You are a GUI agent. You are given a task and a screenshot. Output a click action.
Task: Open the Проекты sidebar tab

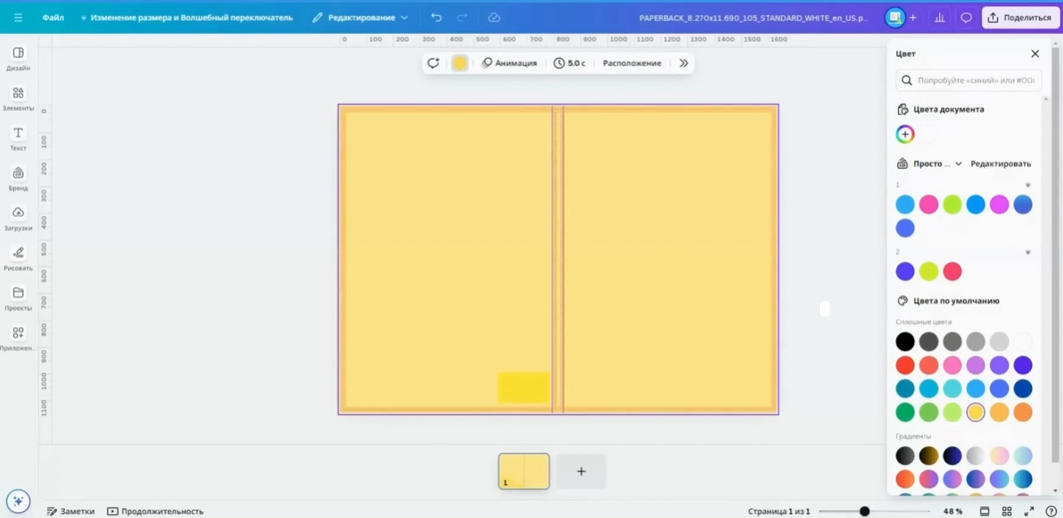coord(18,298)
